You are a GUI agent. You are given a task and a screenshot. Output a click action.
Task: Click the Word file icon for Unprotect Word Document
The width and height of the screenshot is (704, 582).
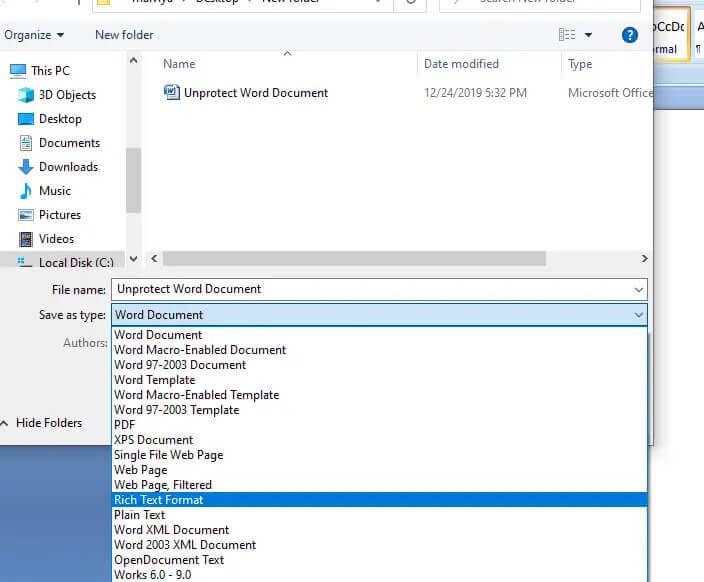click(x=172, y=93)
